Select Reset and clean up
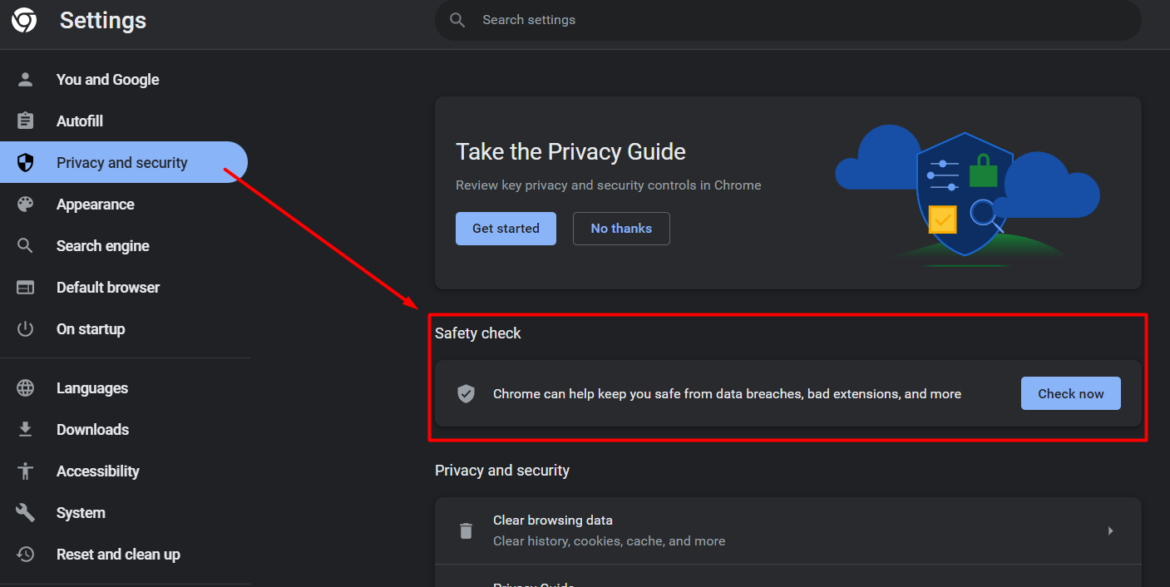 click(x=118, y=555)
